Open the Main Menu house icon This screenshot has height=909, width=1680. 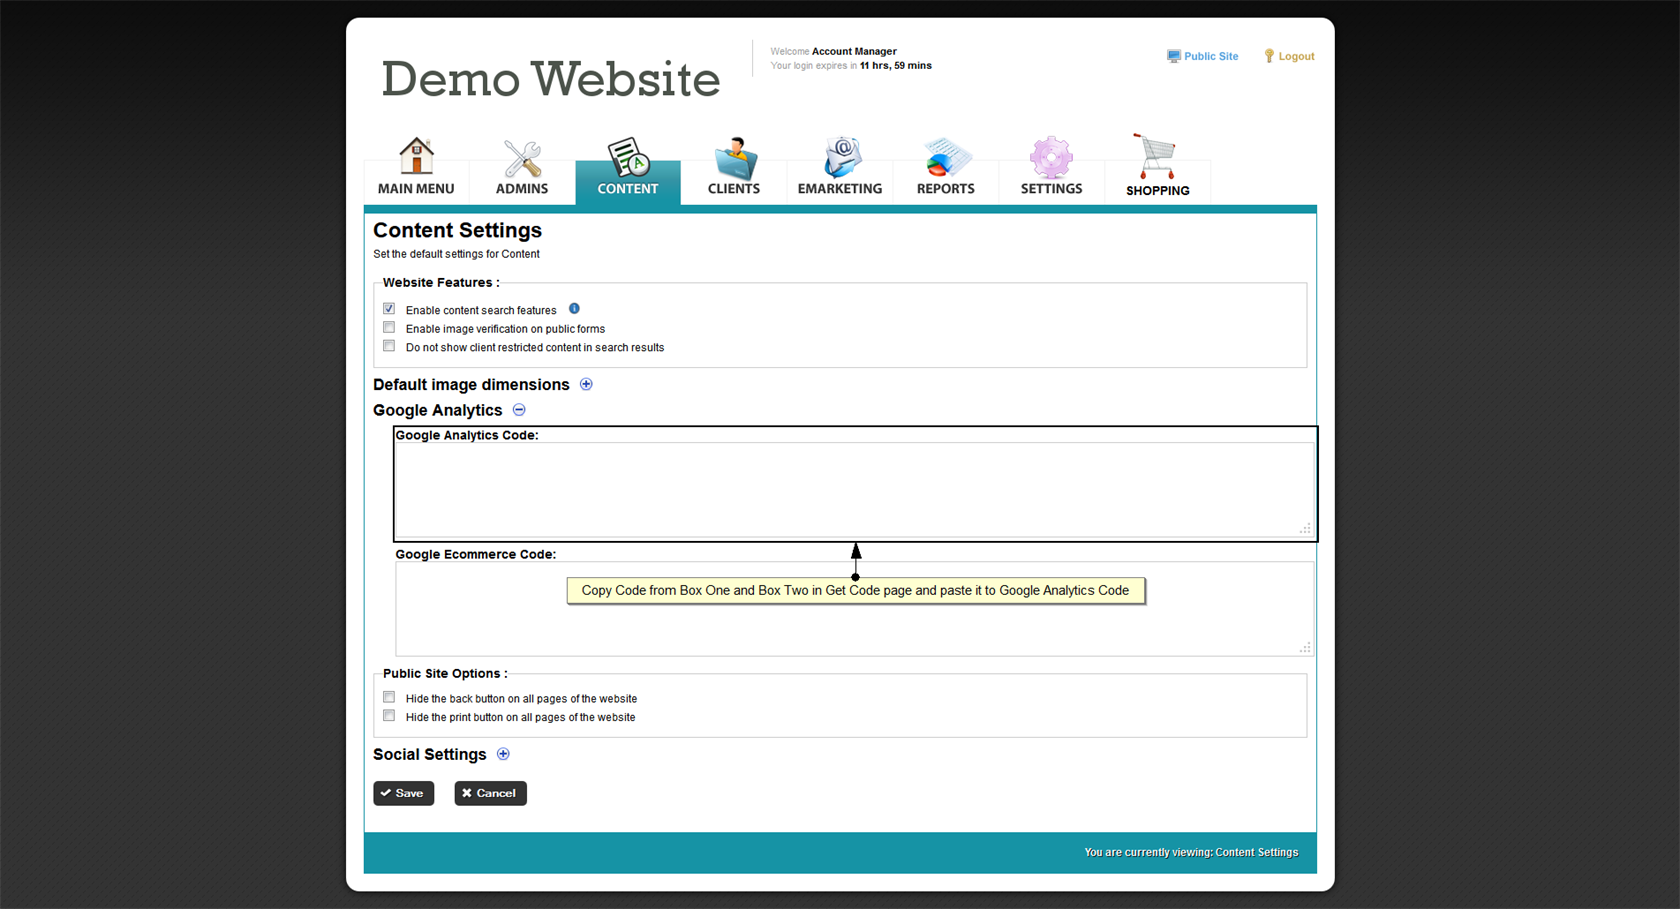416,157
